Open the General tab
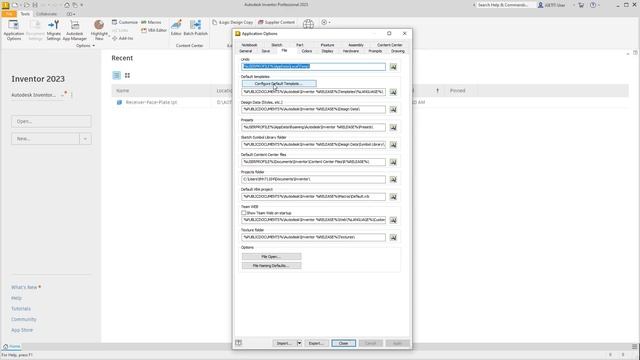640x360 pixels. click(x=246, y=51)
